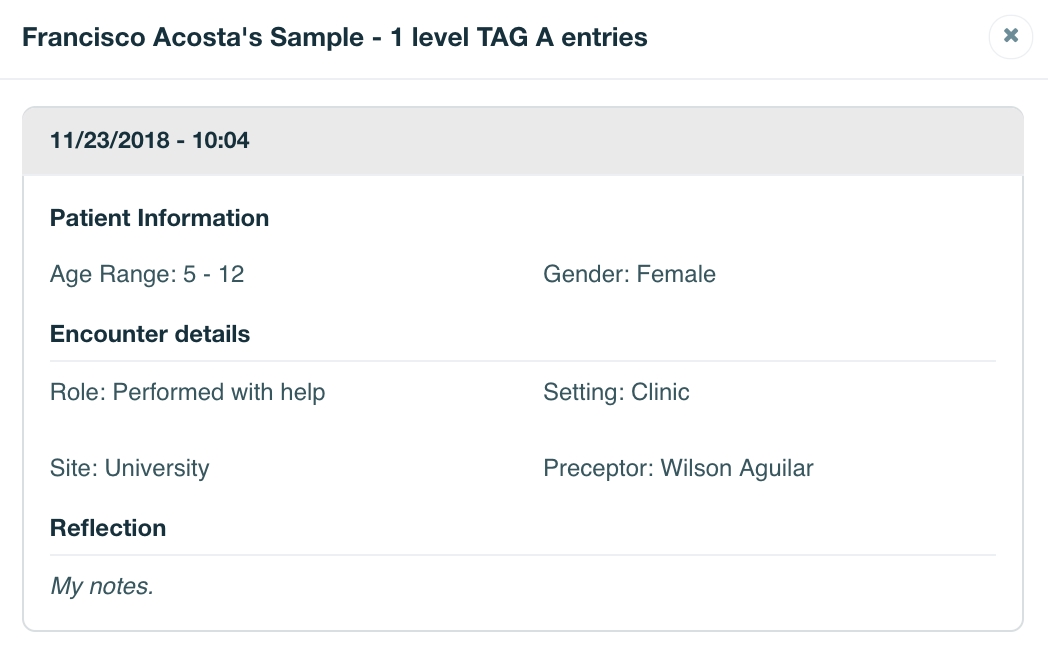Click the Site label
Screen dimensions: 1048x648
point(73,468)
